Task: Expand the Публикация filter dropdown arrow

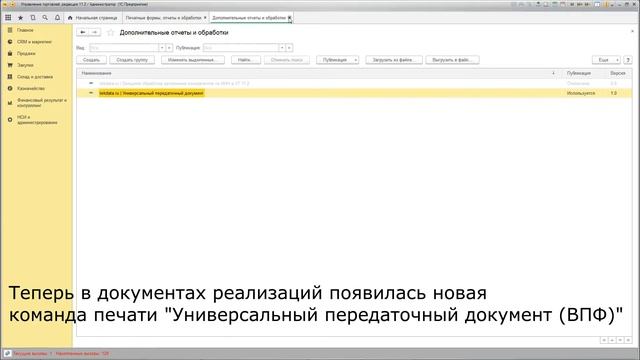Action: [x=282, y=48]
